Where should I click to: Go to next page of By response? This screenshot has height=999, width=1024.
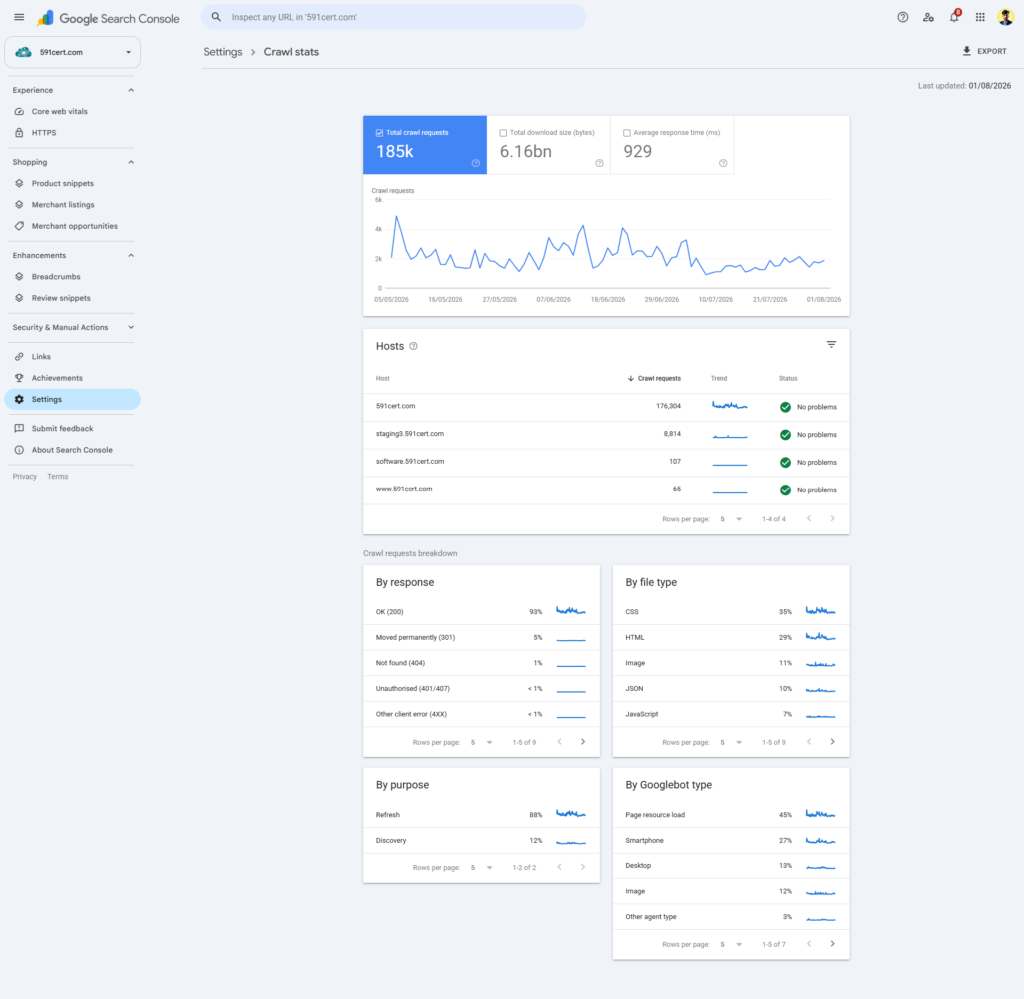click(x=583, y=742)
